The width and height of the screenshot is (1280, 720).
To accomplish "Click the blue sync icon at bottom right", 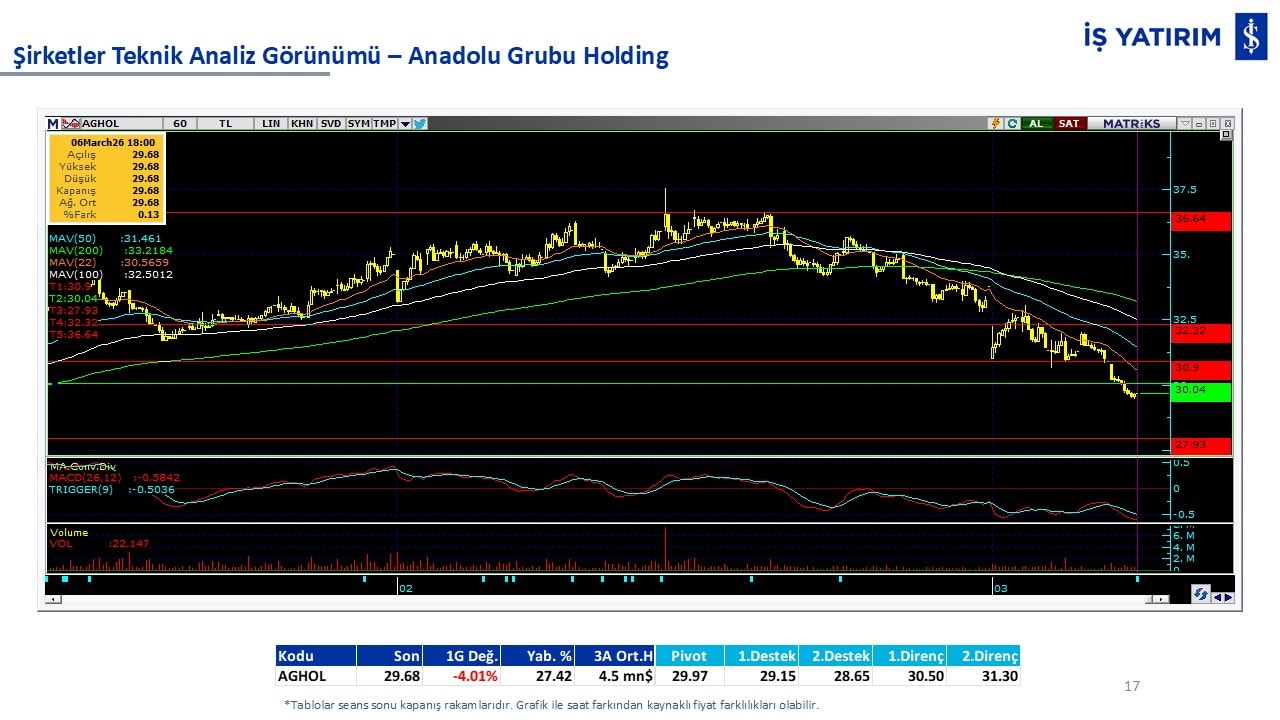I will coord(1200,594).
